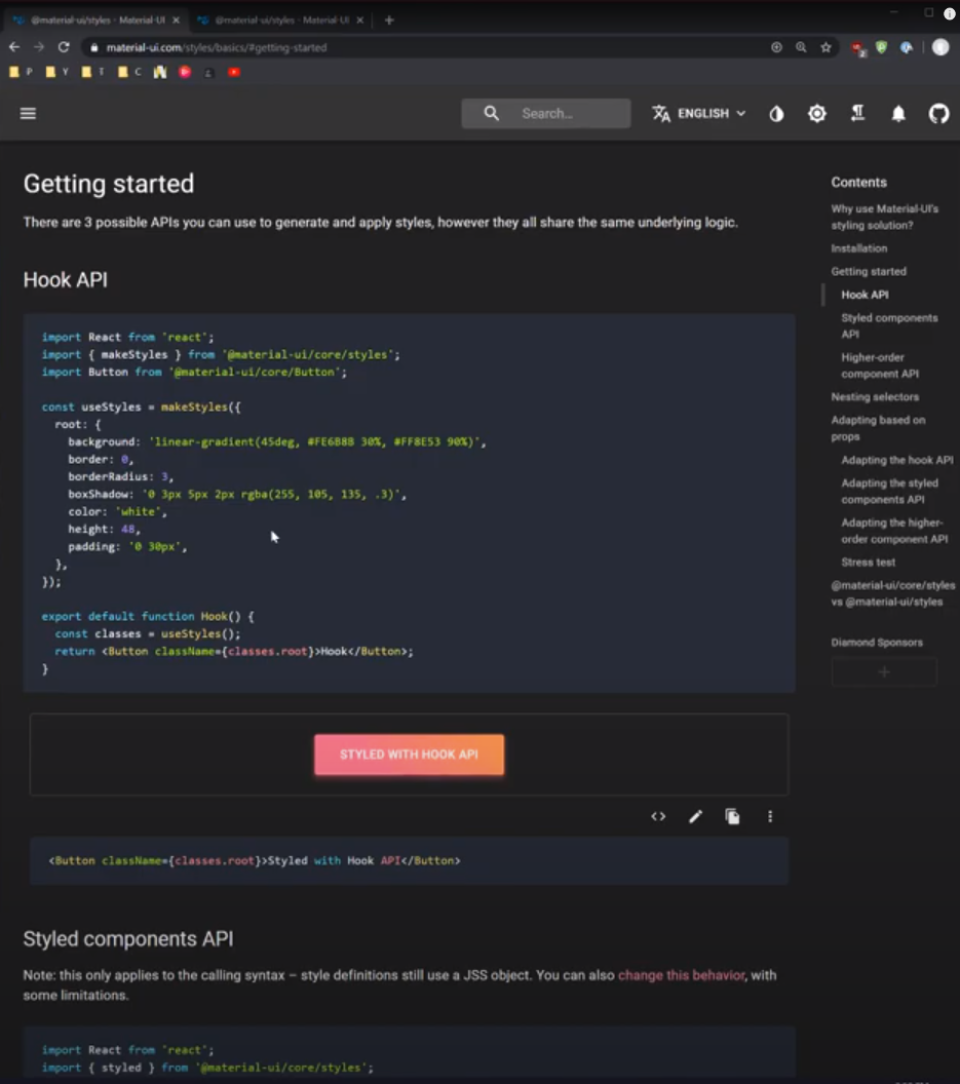Open the T bookmark folder
Screen dimensions: 960x1084
93,72
